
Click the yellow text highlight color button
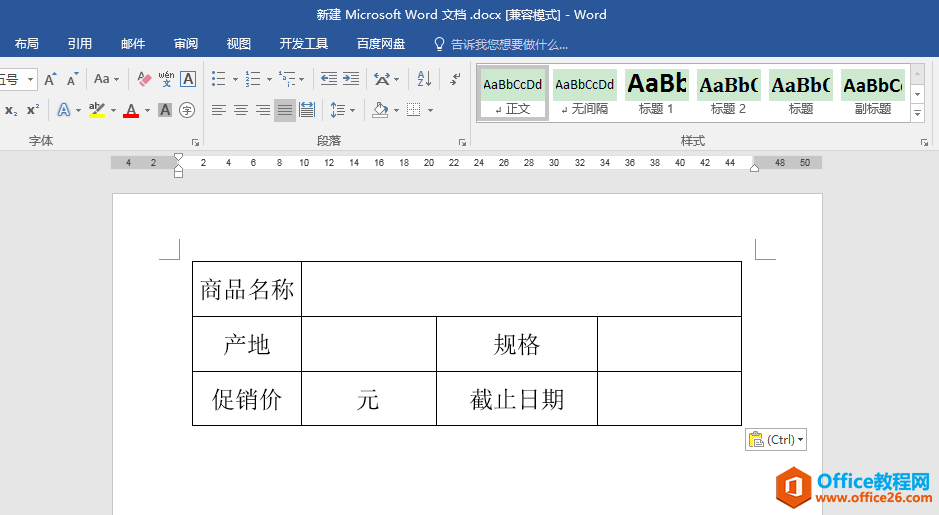click(96, 110)
